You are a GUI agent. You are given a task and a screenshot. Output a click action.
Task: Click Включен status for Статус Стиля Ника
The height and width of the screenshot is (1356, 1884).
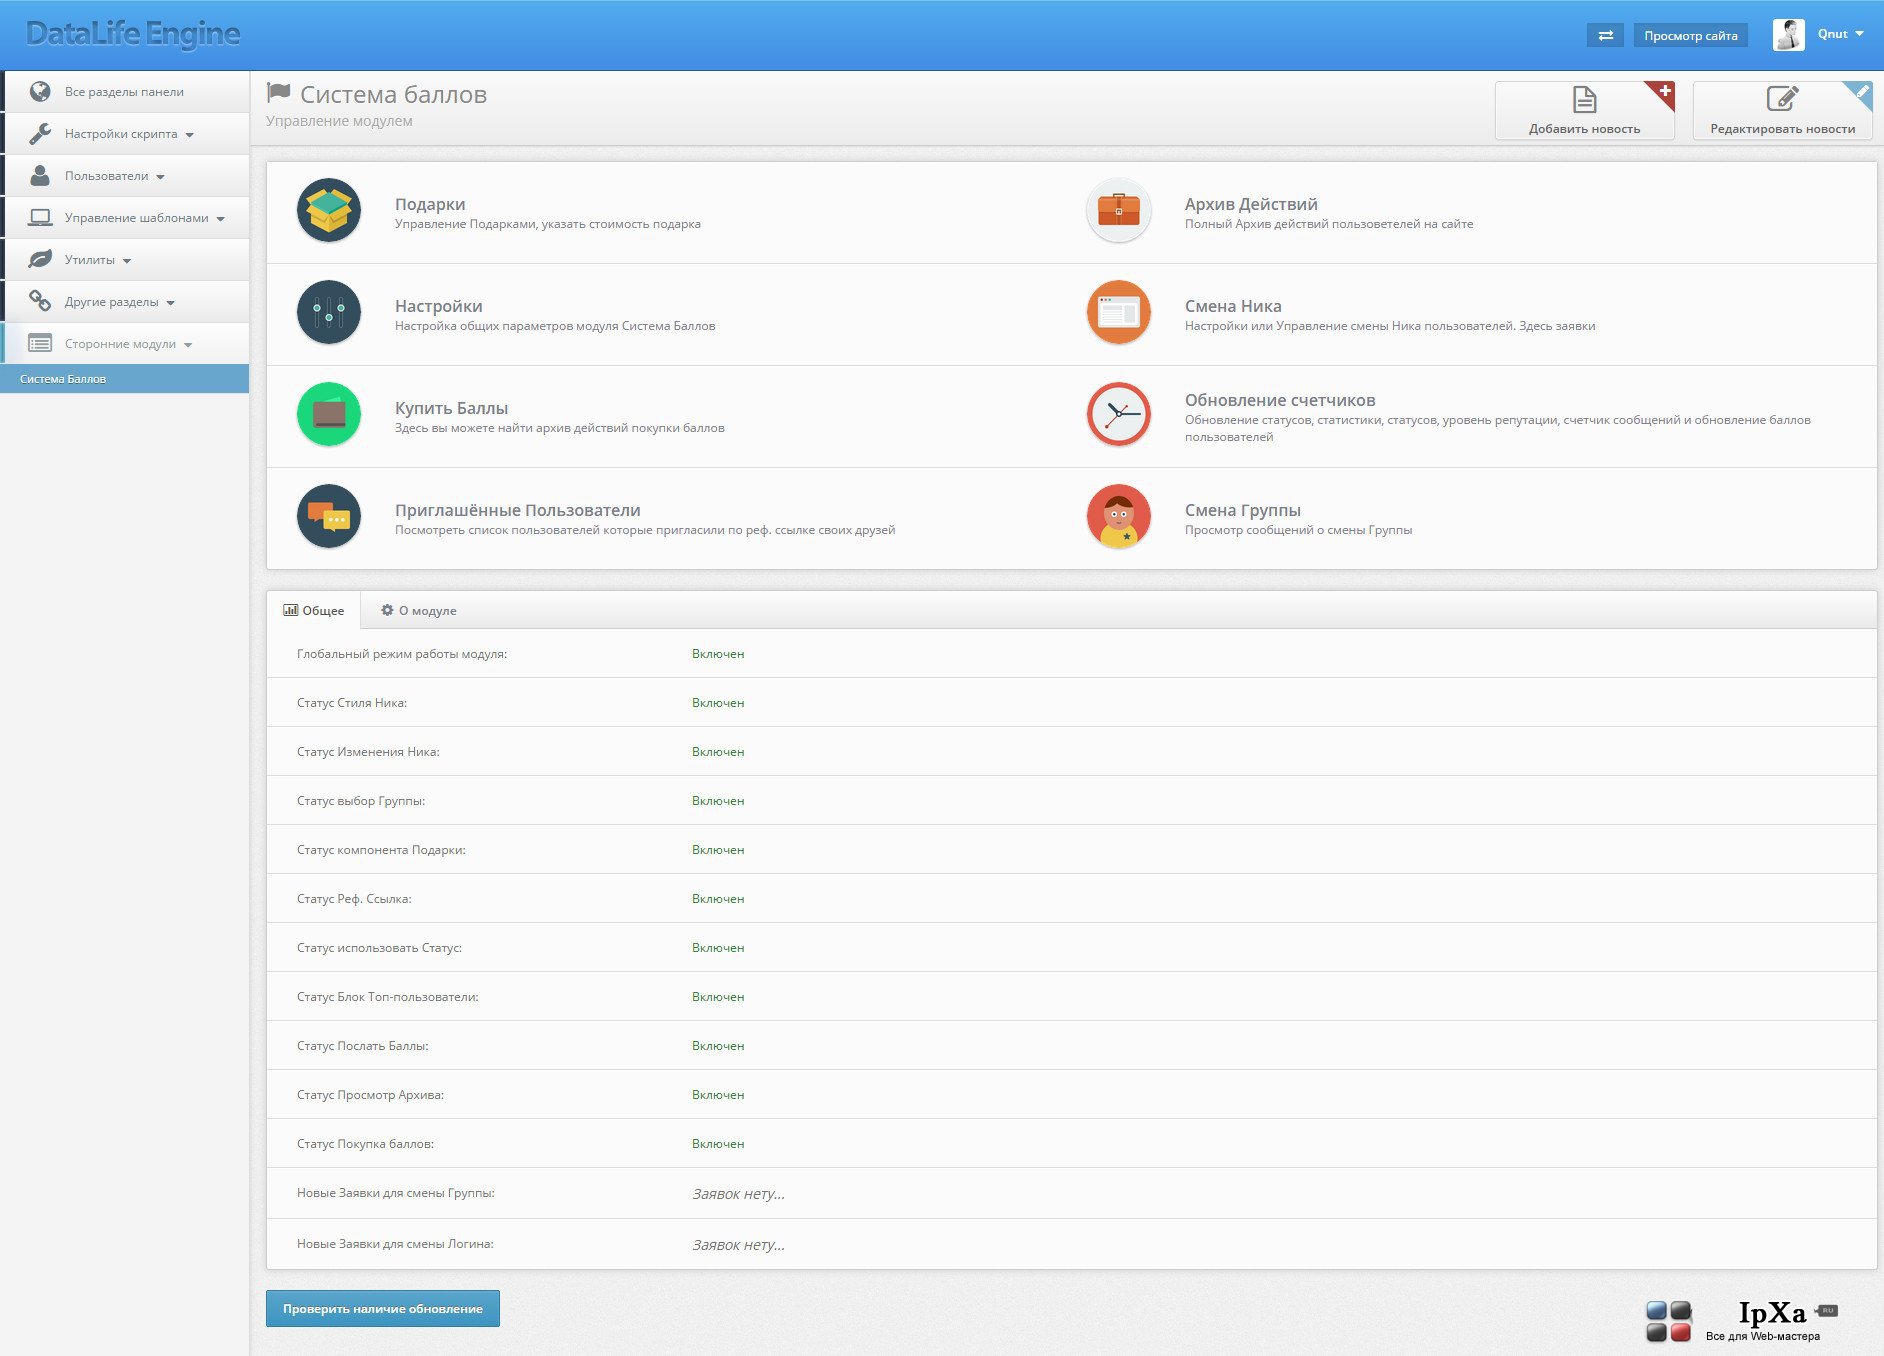pyautogui.click(x=718, y=703)
